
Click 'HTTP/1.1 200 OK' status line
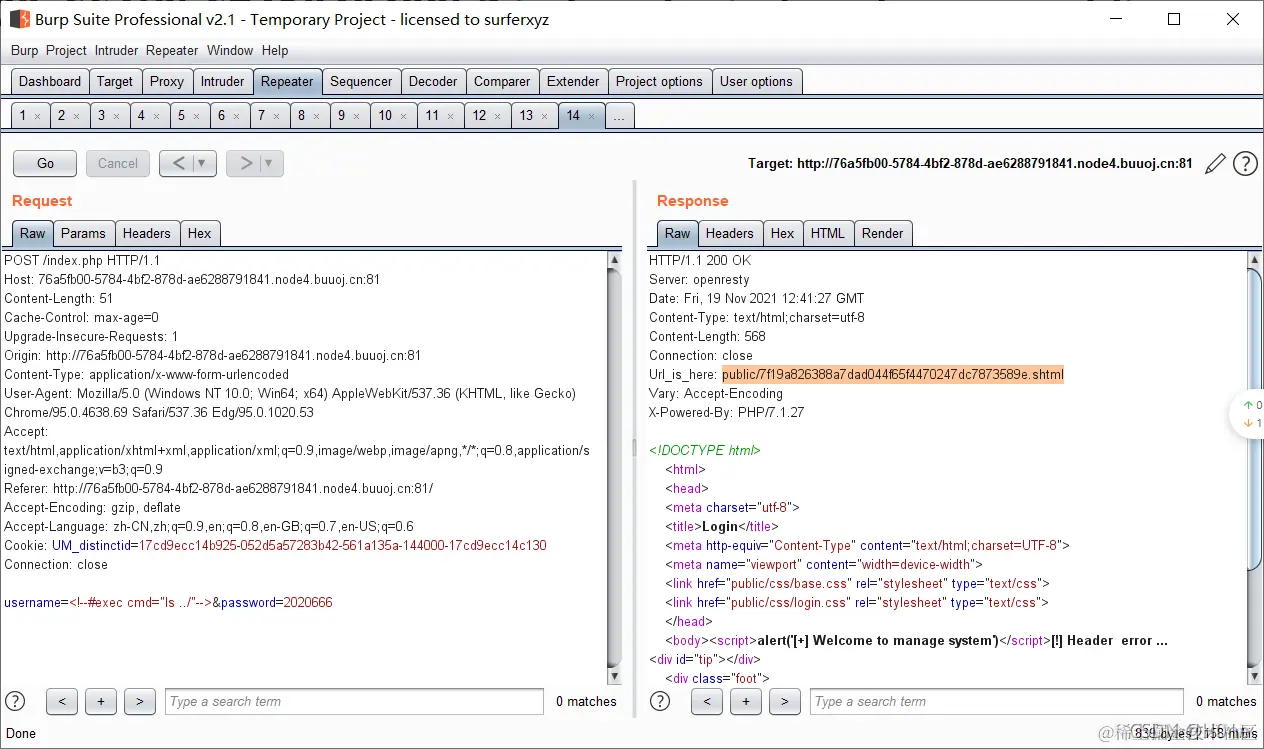700,260
